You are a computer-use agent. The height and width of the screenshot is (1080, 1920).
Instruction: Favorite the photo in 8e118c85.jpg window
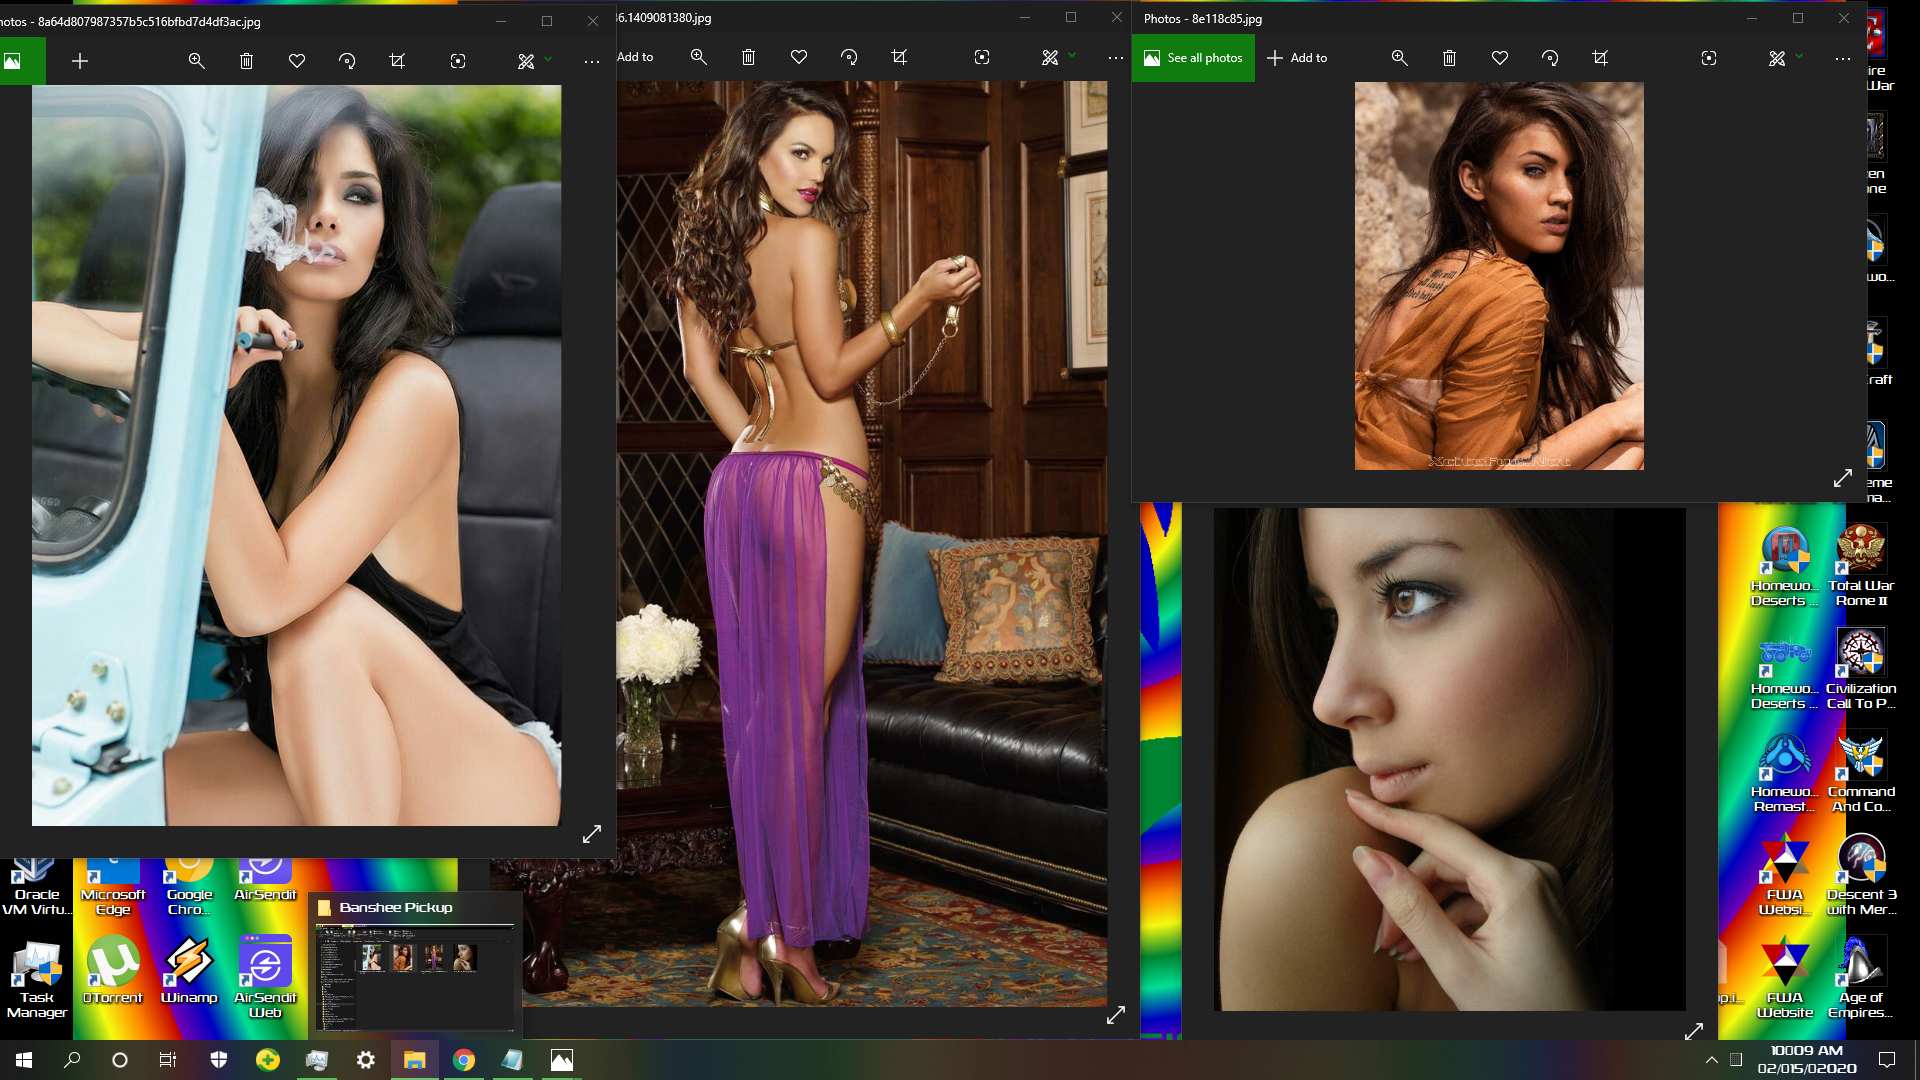1499,58
